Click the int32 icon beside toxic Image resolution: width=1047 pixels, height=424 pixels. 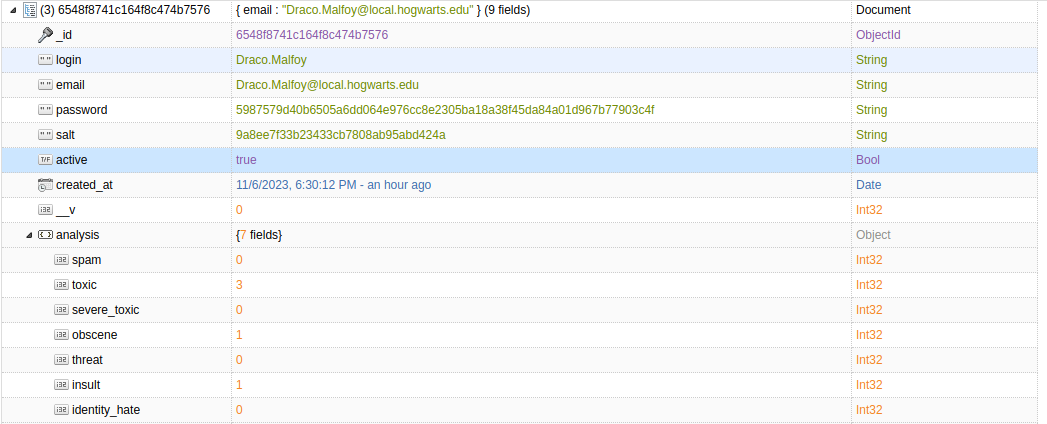pos(61,285)
